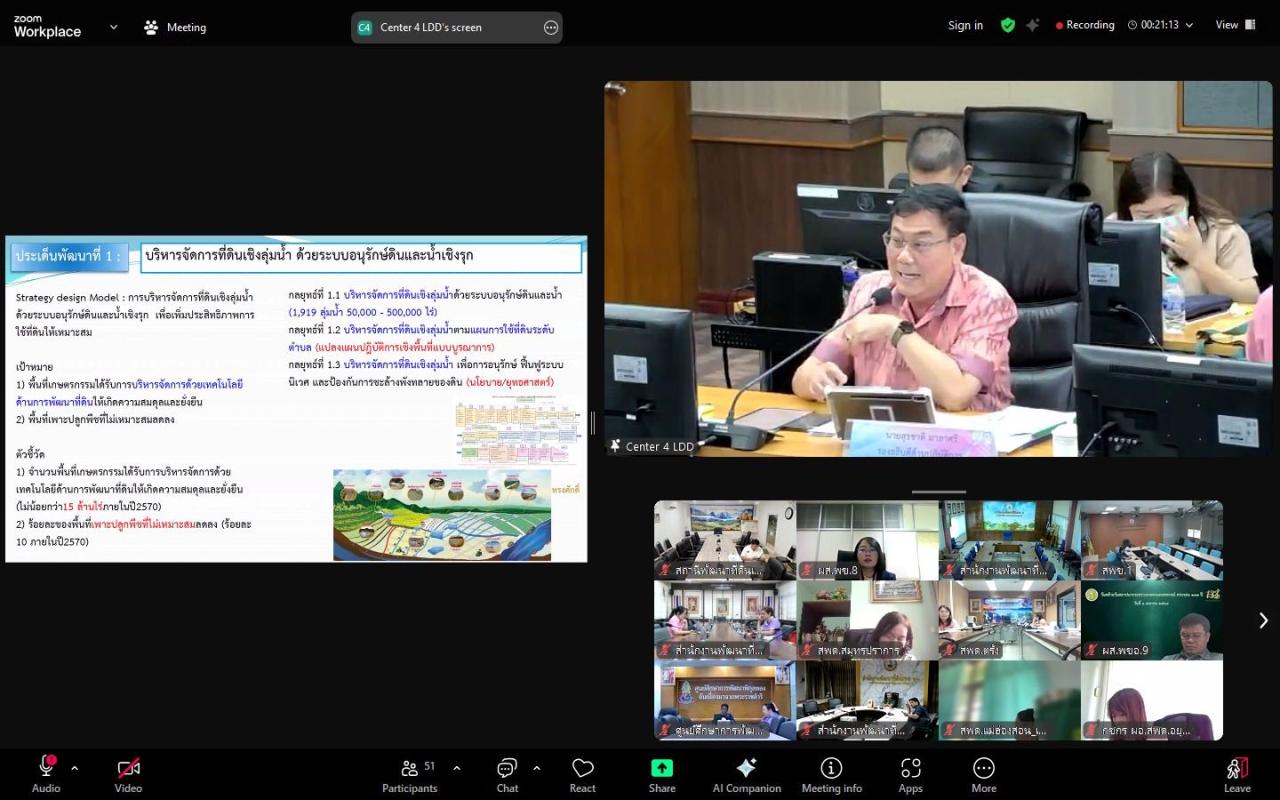Open the Apps menu

coord(910,774)
